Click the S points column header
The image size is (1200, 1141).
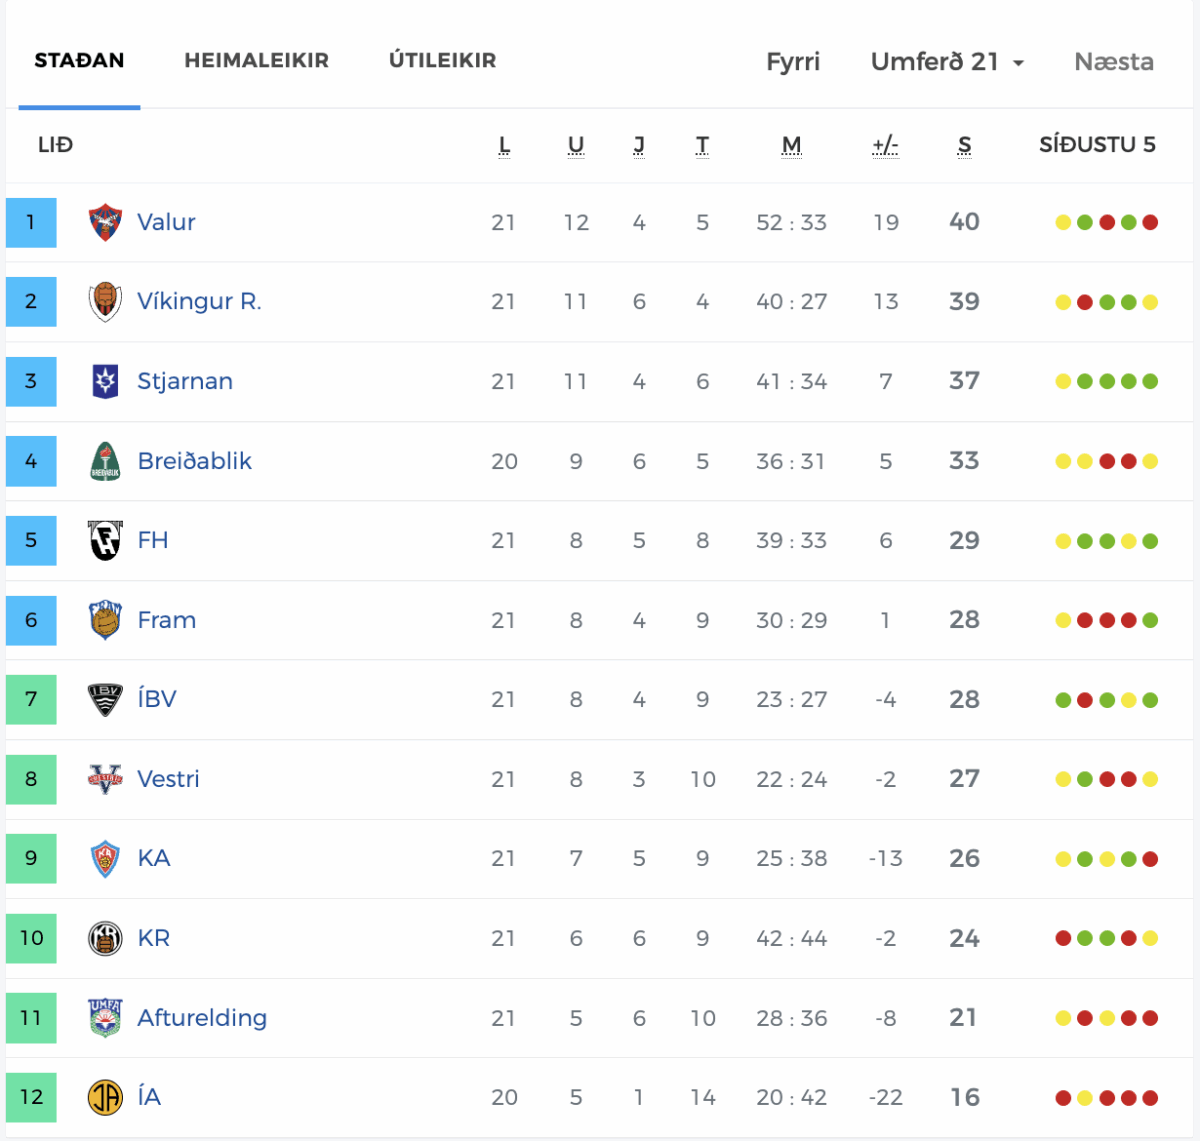[x=964, y=146]
